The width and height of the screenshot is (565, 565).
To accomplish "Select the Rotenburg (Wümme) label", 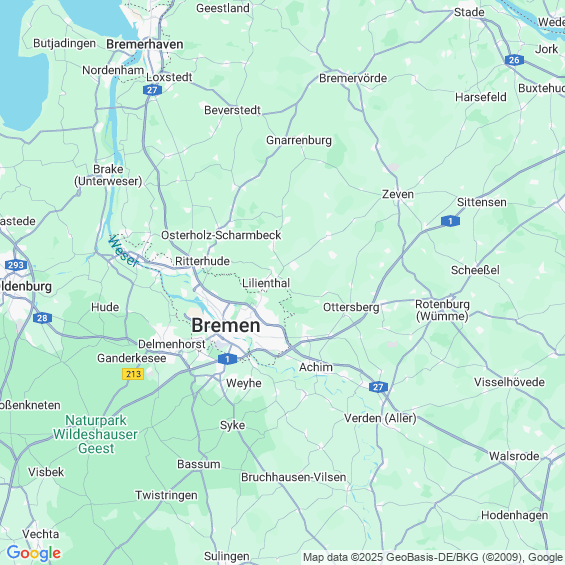I will coord(442,310).
